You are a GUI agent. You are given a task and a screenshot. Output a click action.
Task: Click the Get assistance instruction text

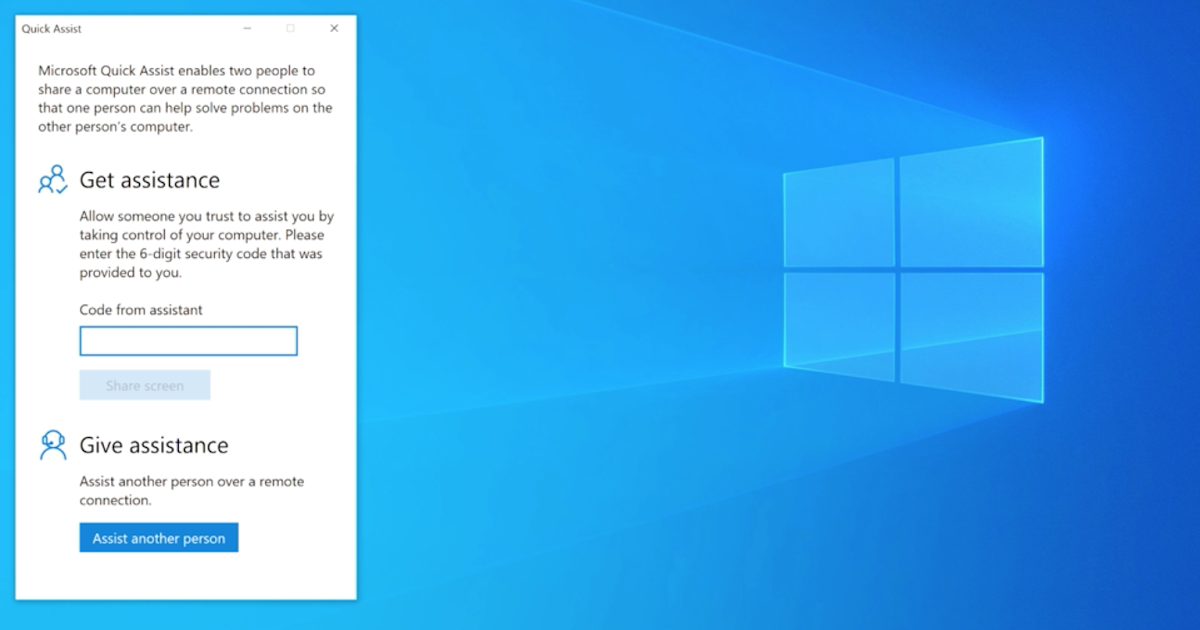tap(206, 244)
